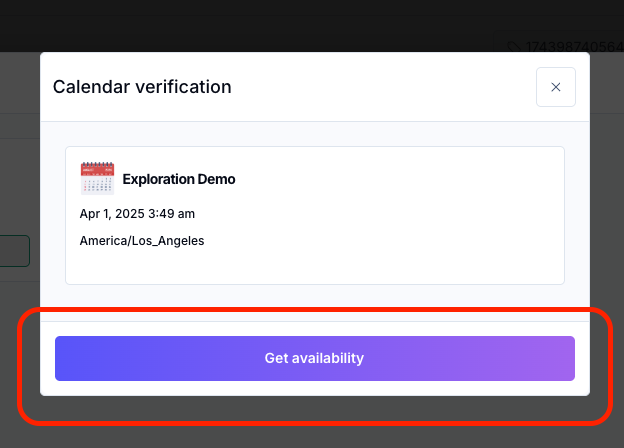Click the Calendar verification heading
Viewport: 624px width, 448px height.
(142, 87)
